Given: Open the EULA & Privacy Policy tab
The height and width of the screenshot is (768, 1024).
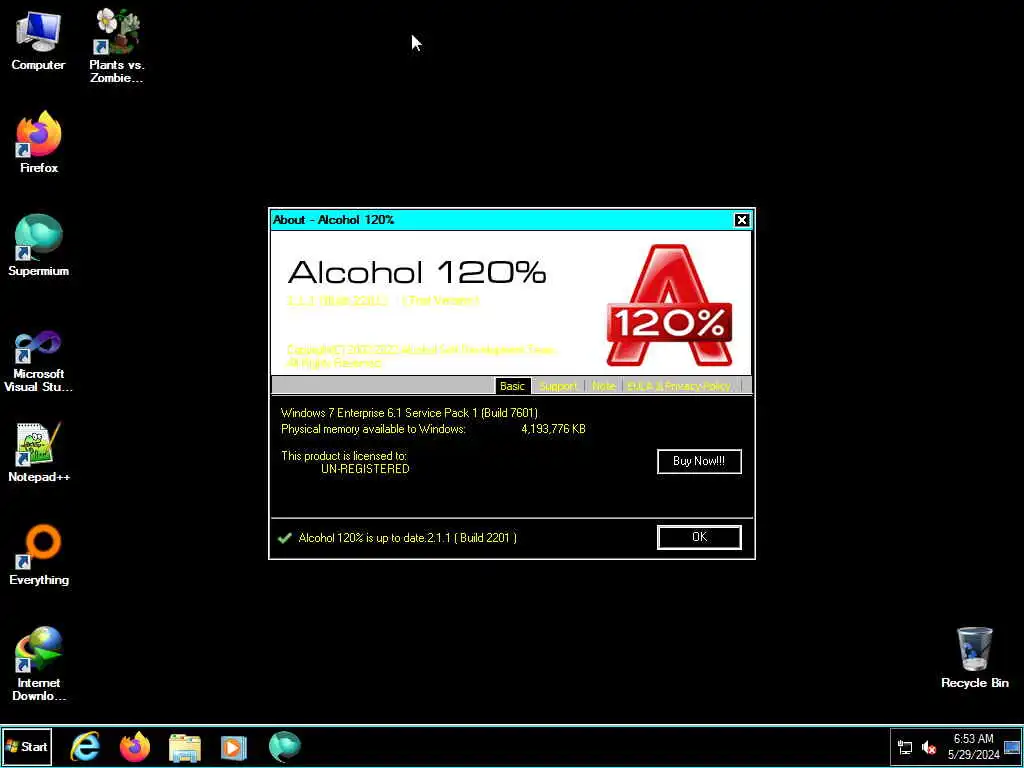Looking at the screenshot, I should (x=679, y=386).
